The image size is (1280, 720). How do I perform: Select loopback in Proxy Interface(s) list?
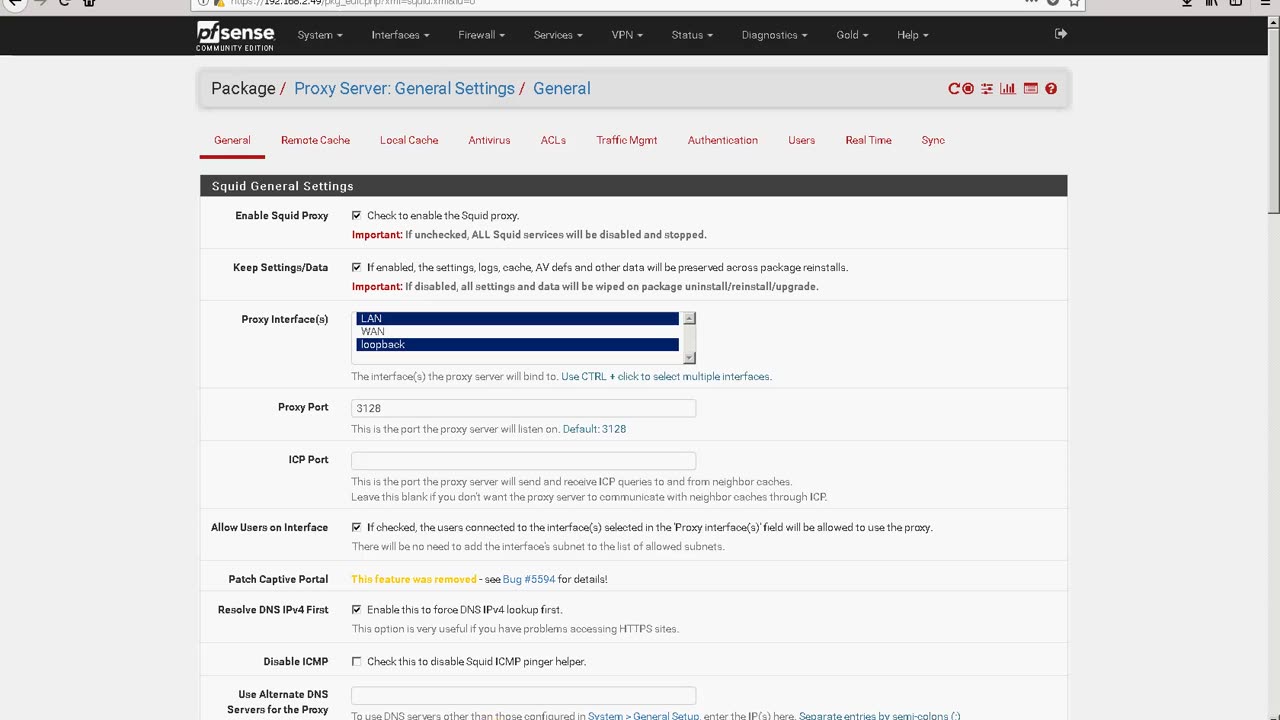point(517,344)
